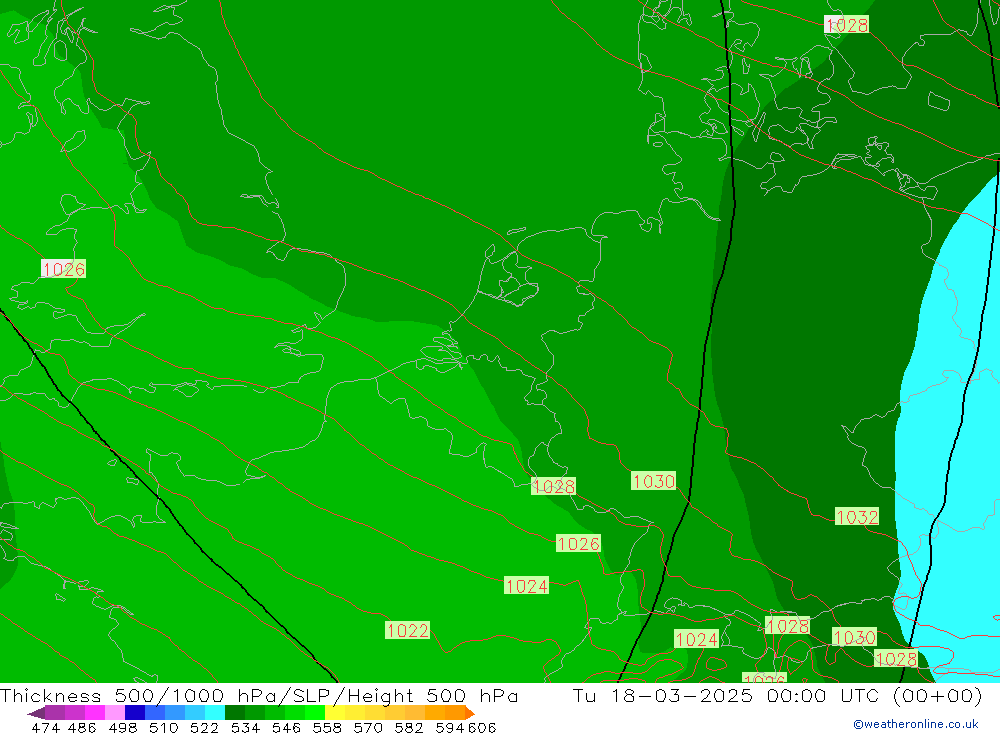Click the 1024 label left of the lower 1028

(x=696, y=639)
